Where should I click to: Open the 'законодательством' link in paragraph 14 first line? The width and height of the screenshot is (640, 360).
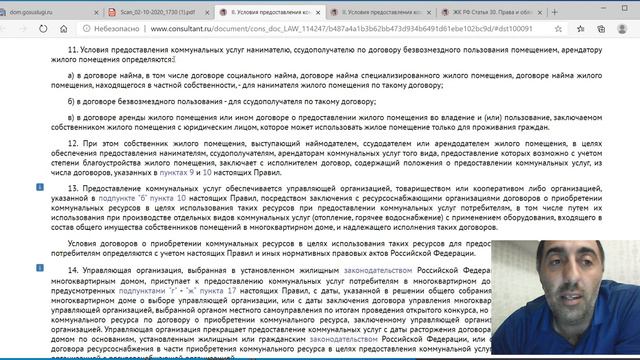(x=378, y=270)
